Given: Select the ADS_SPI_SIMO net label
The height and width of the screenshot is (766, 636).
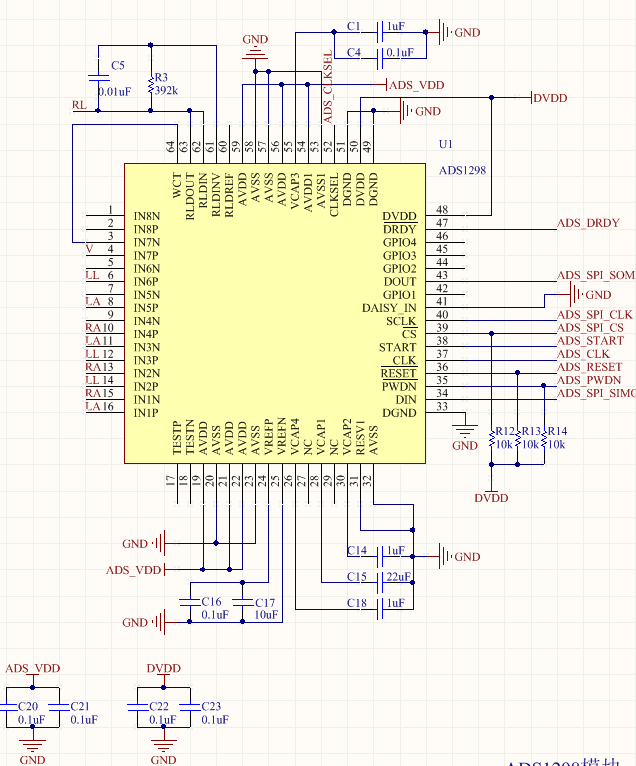Looking at the screenshot, I should pos(596,393).
